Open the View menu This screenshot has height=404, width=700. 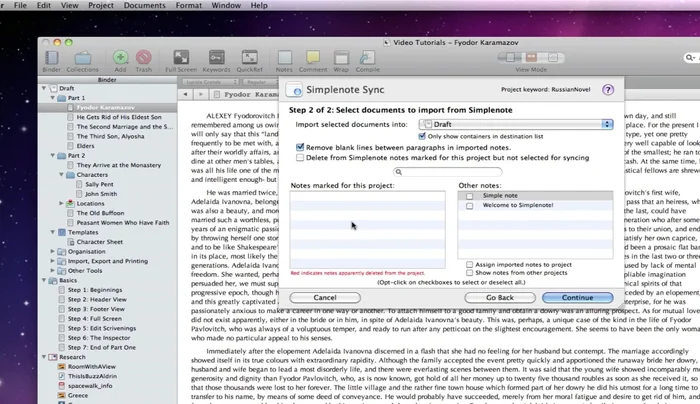pyautogui.click(x=69, y=5)
